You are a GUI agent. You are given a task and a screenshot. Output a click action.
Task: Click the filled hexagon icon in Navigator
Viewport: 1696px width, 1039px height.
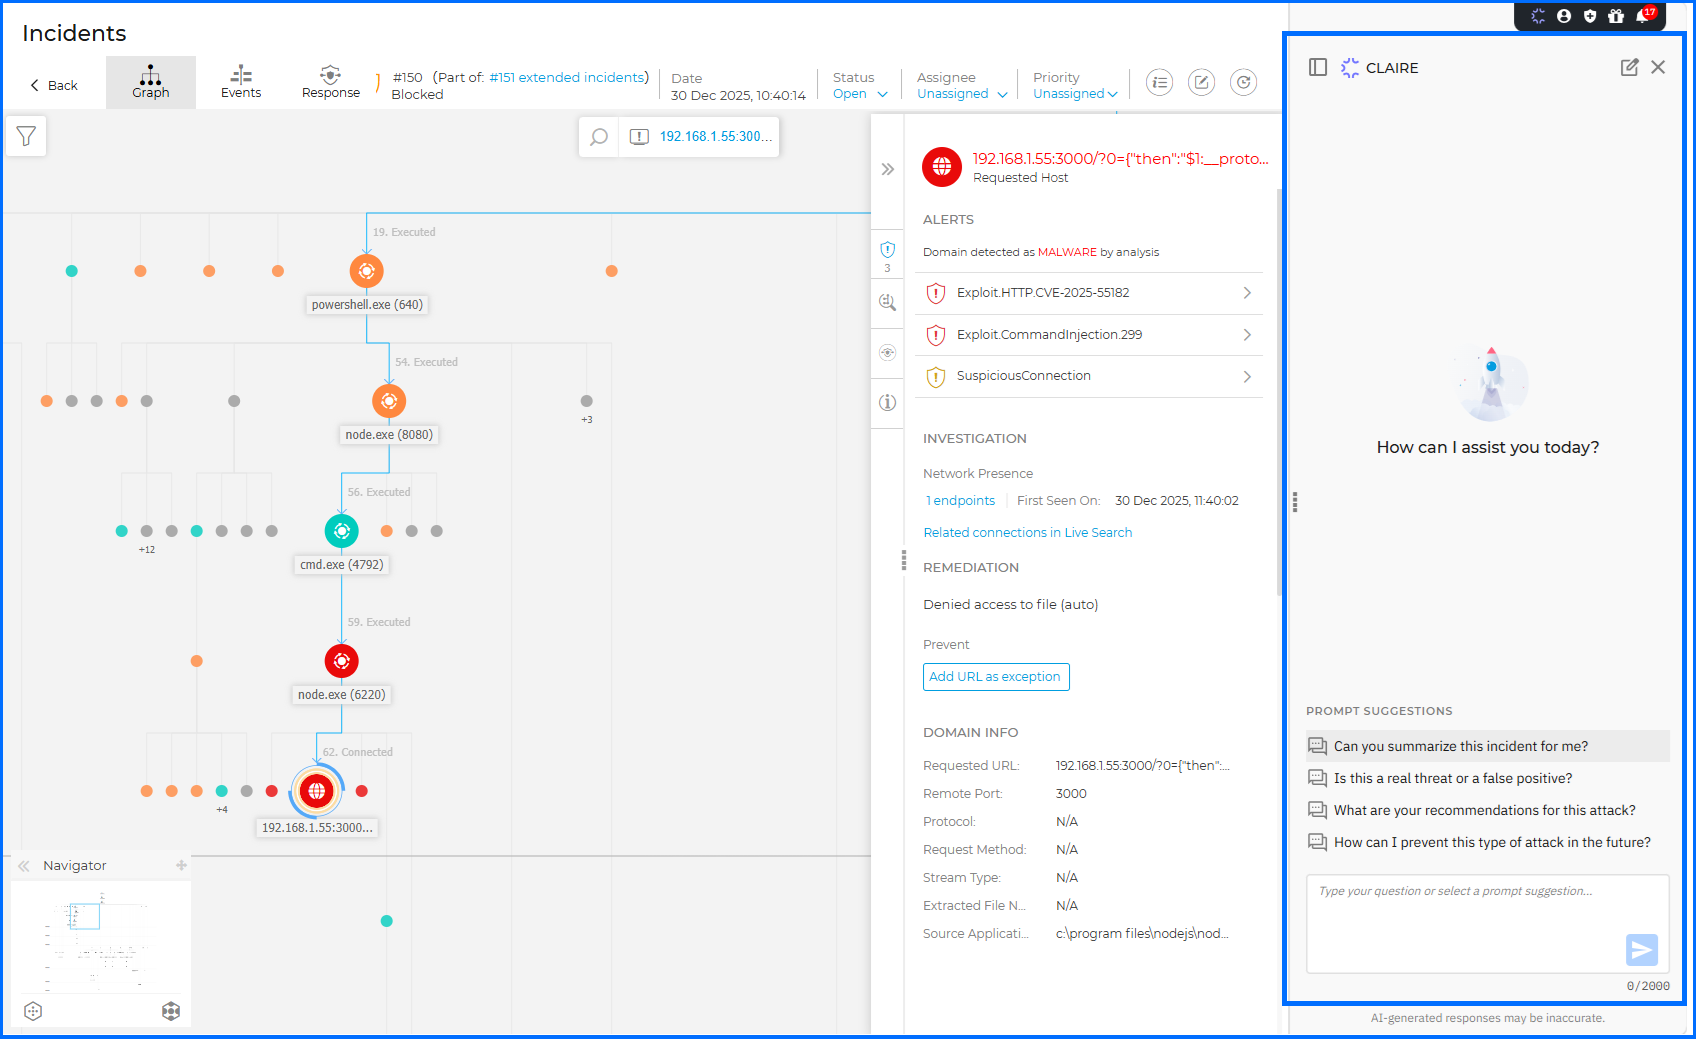171,1011
